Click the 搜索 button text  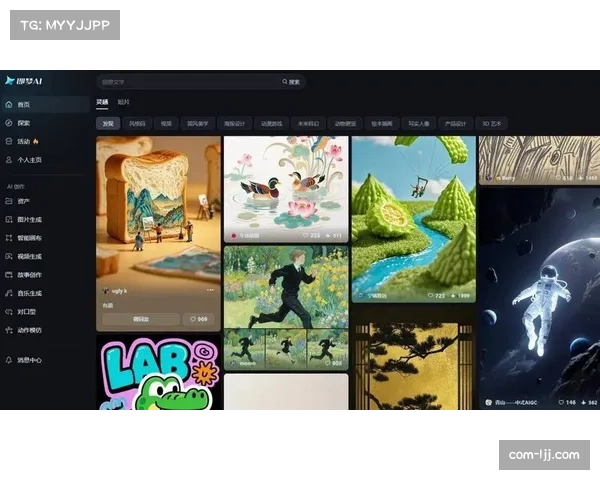pyautogui.click(x=294, y=82)
